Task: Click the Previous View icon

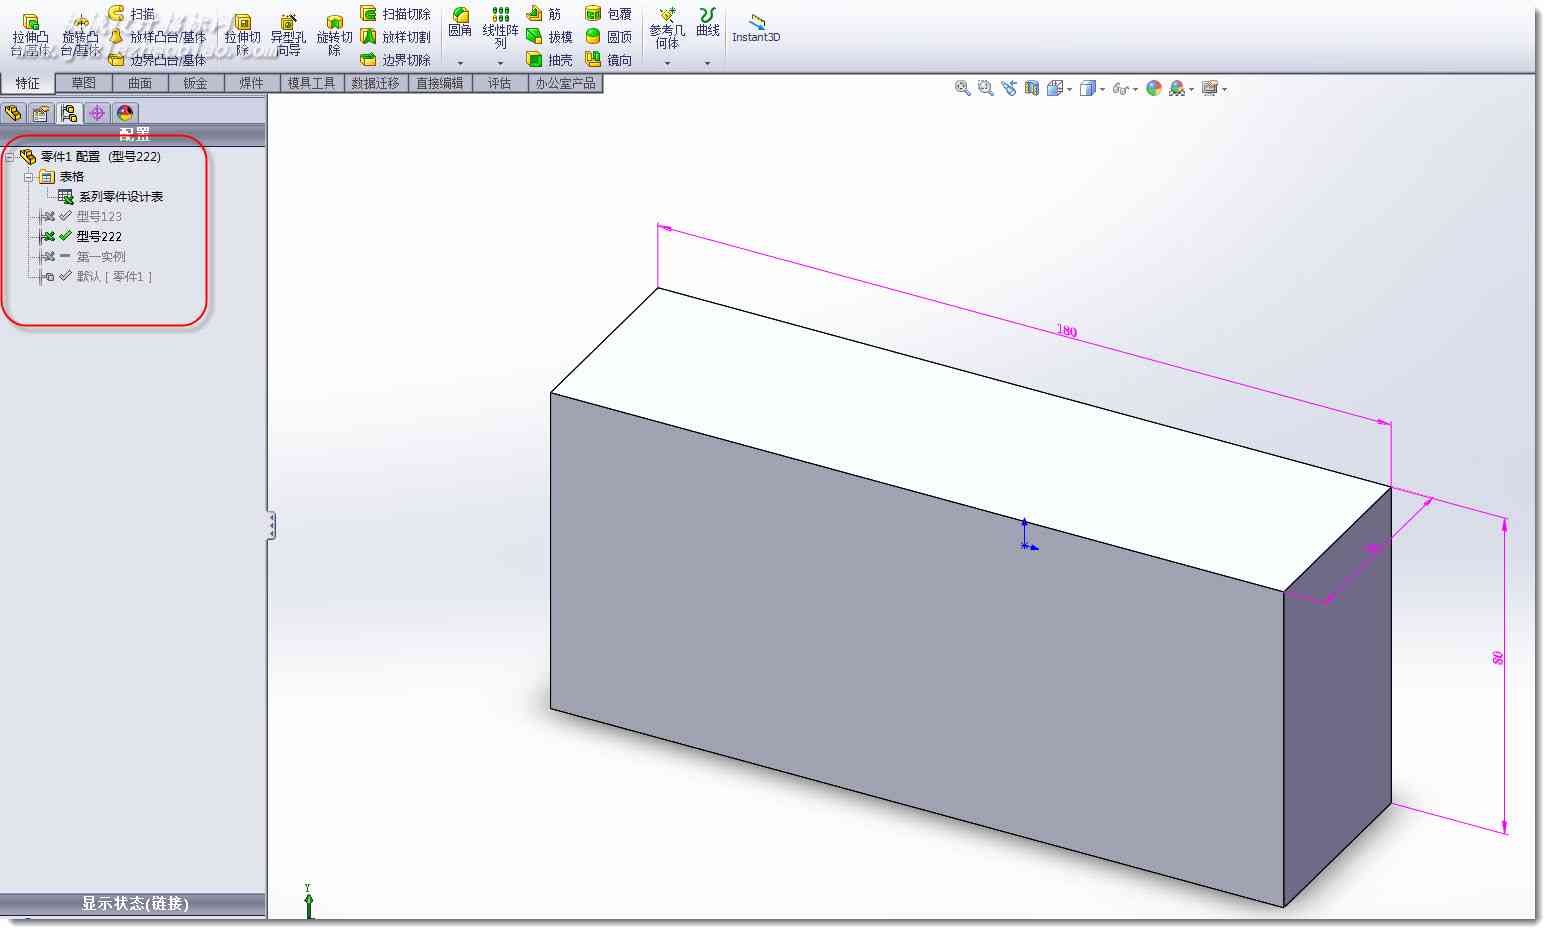Action: click(1008, 88)
